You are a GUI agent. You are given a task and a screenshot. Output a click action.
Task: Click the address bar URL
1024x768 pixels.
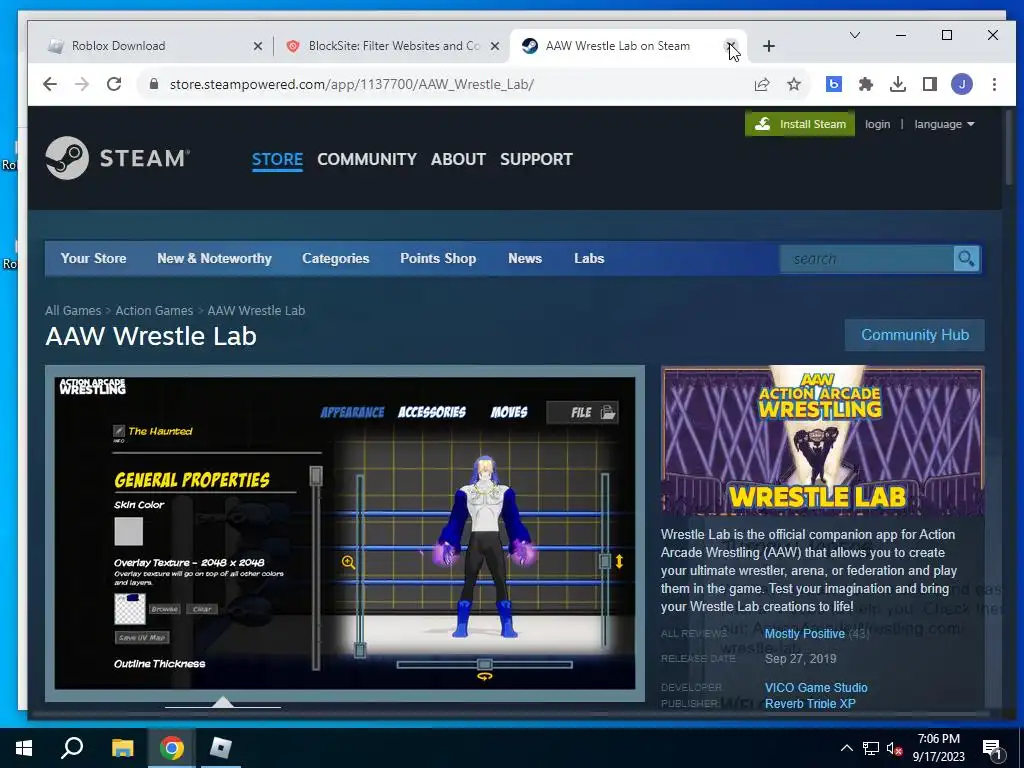point(351,84)
